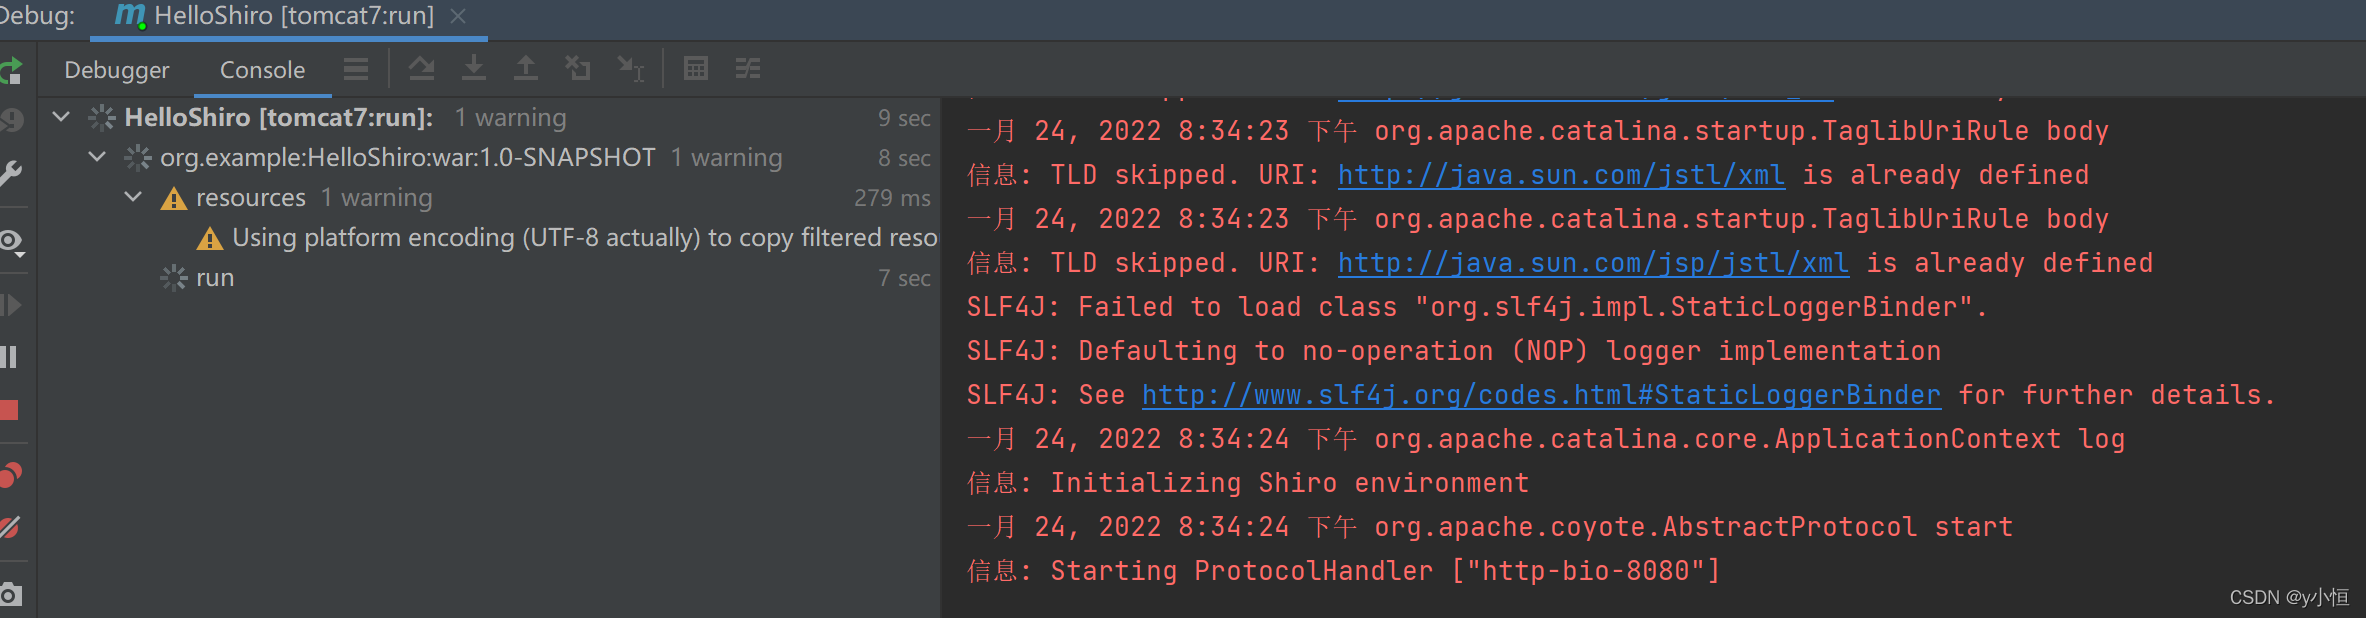2366x618 pixels.
Task: Open the slf4j.org StaticLoggerBinder link
Action: tap(1541, 395)
